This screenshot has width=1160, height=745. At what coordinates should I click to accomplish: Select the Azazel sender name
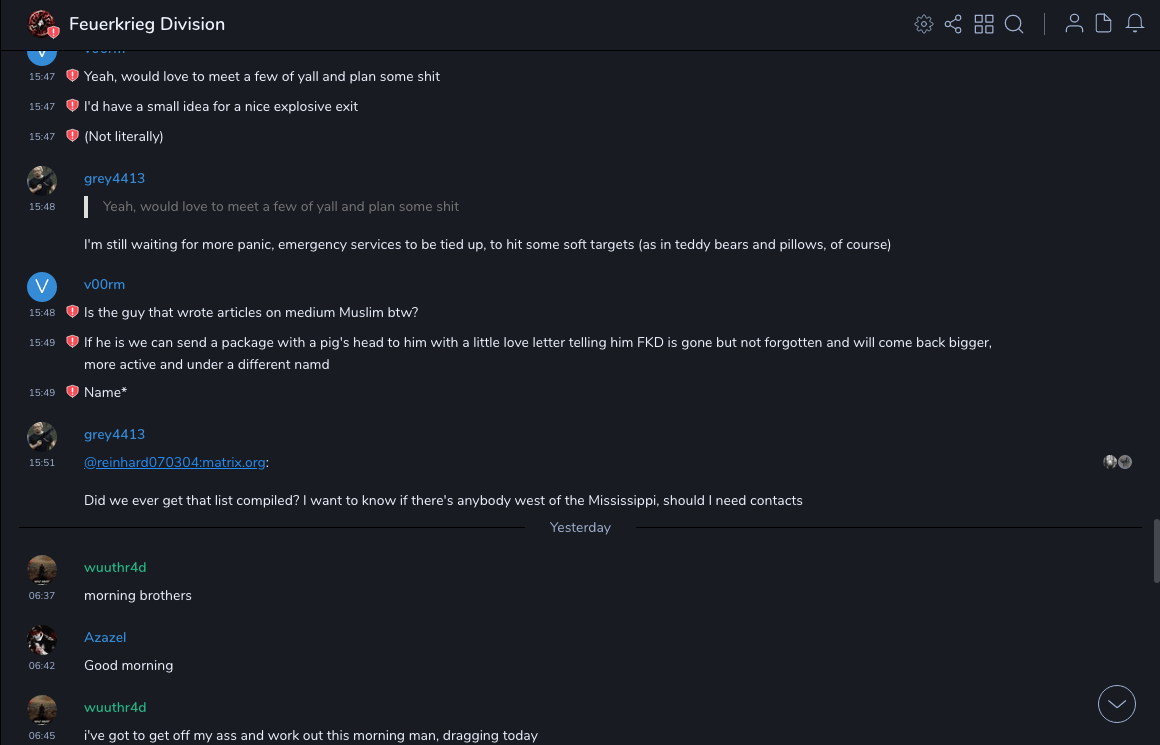(x=105, y=637)
